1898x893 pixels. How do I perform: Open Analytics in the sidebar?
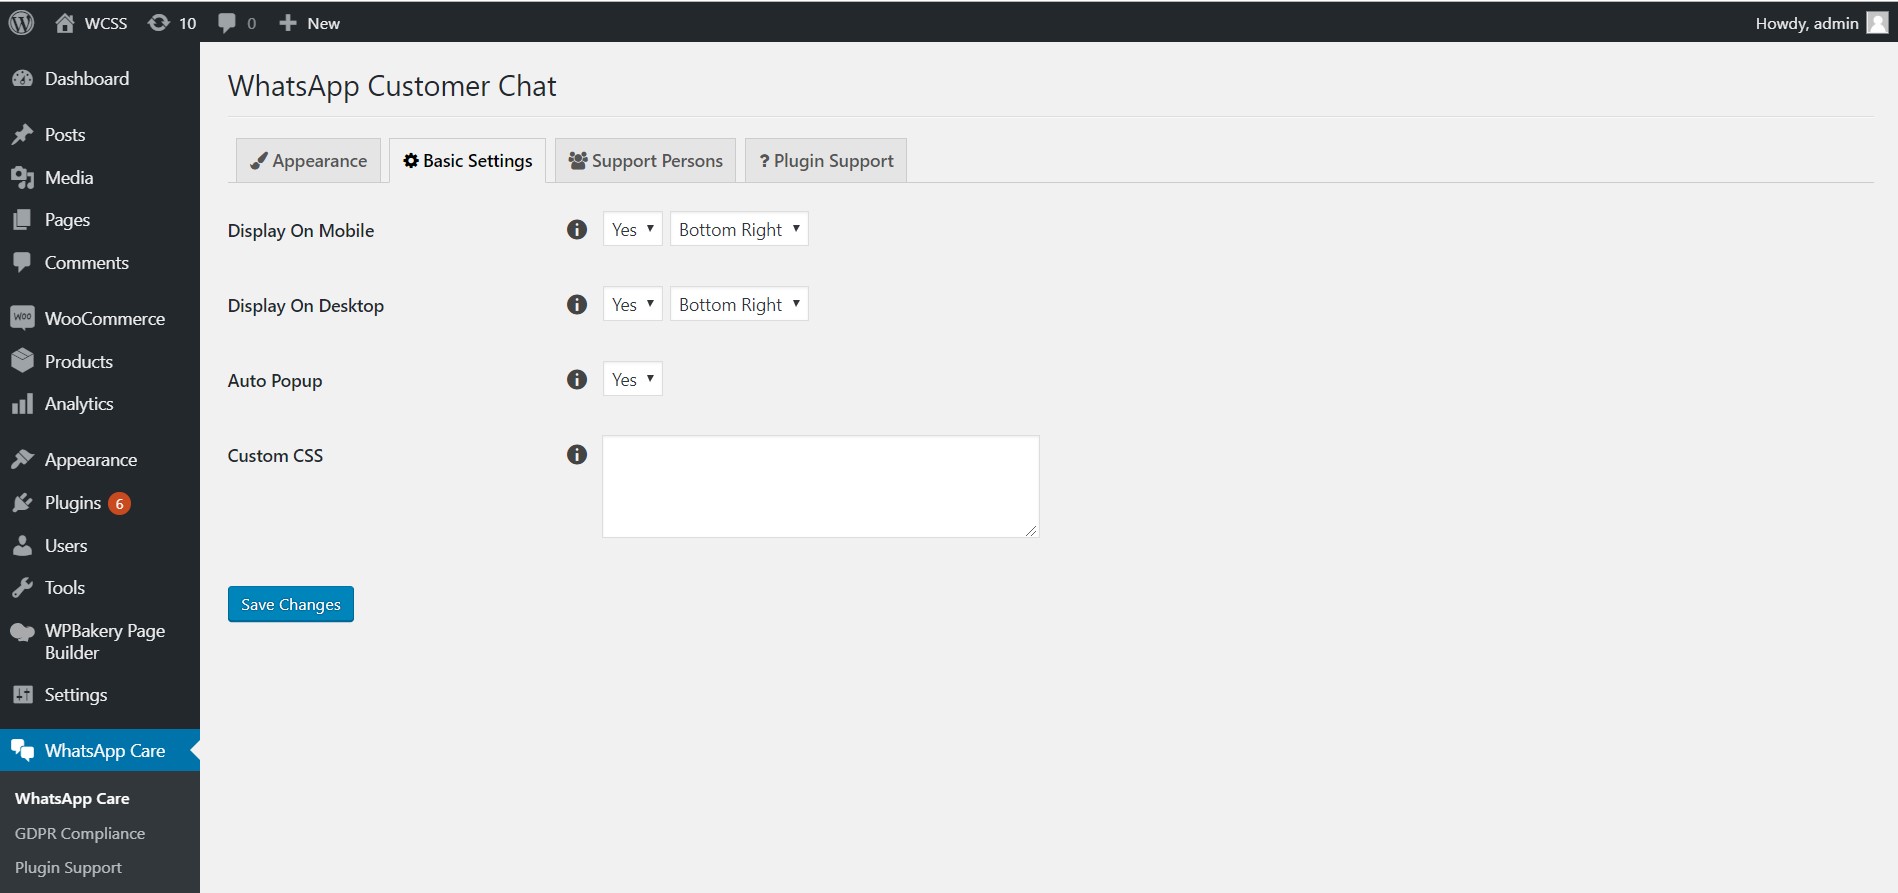[100, 404]
